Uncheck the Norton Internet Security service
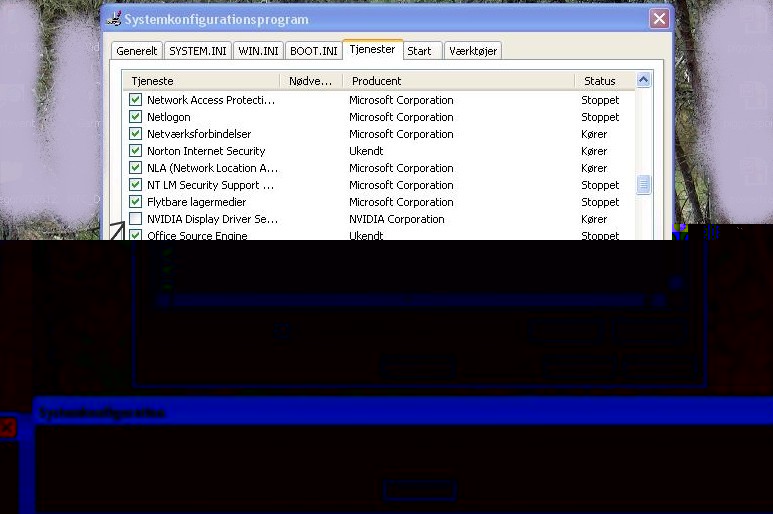The width and height of the screenshot is (773, 514). pos(136,151)
